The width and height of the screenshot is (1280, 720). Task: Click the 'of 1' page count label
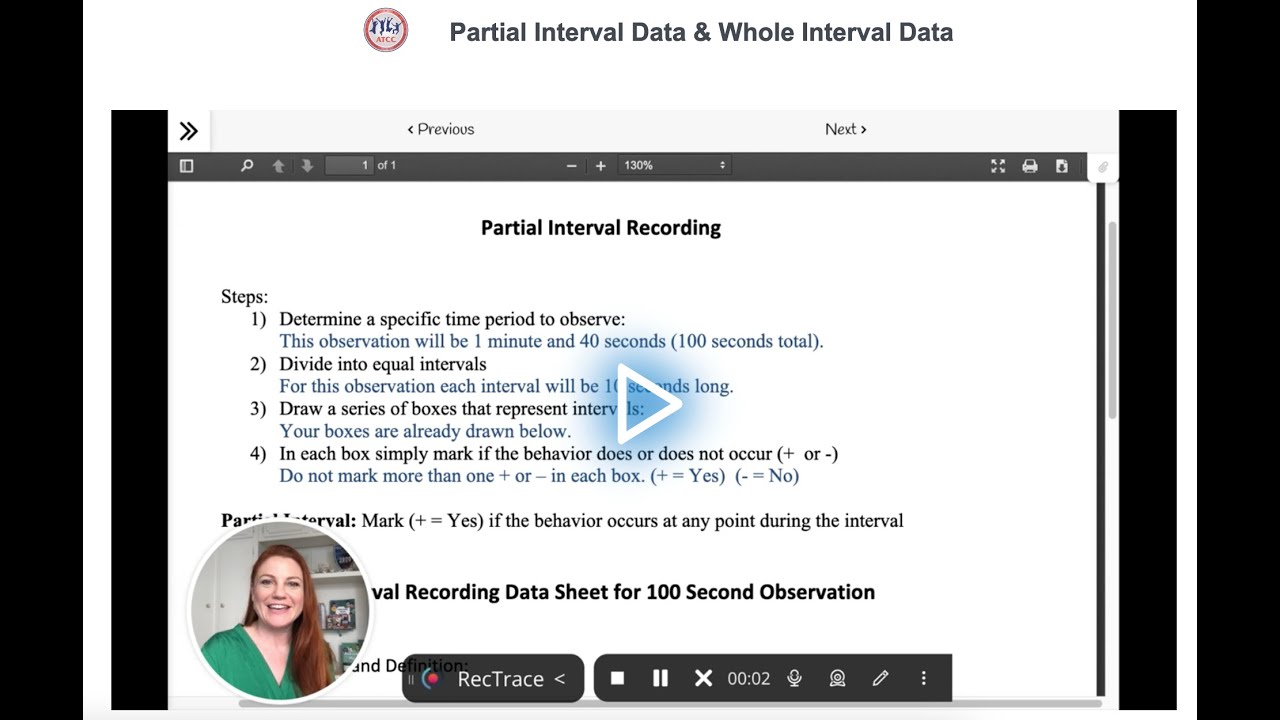pyautogui.click(x=387, y=165)
